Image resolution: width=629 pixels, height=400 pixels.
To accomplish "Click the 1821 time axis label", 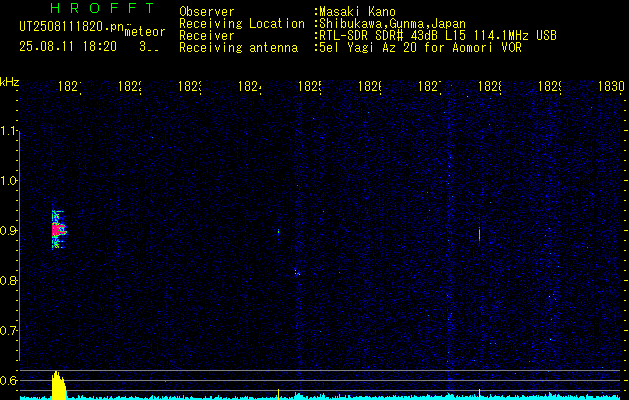I will pos(70,86).
